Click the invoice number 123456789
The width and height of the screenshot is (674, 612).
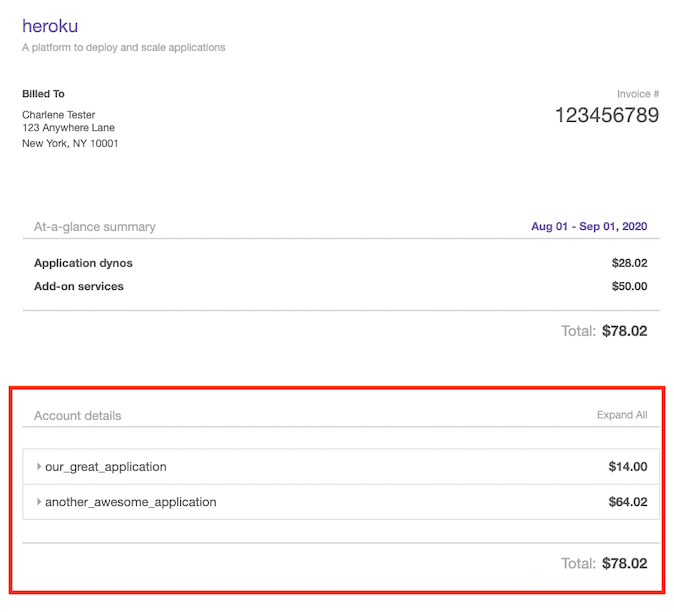click(x=606, y=115)
